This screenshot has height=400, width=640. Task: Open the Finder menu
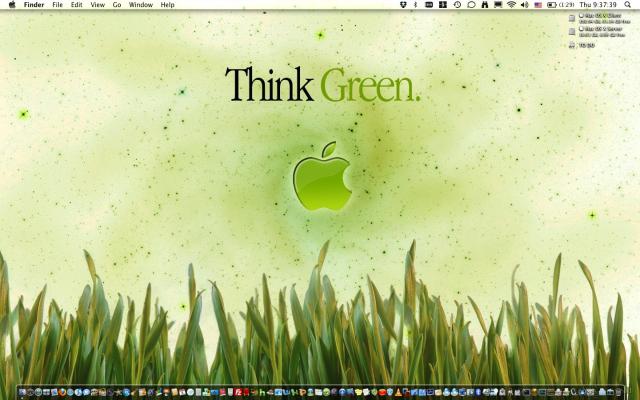tap(34, 4)
